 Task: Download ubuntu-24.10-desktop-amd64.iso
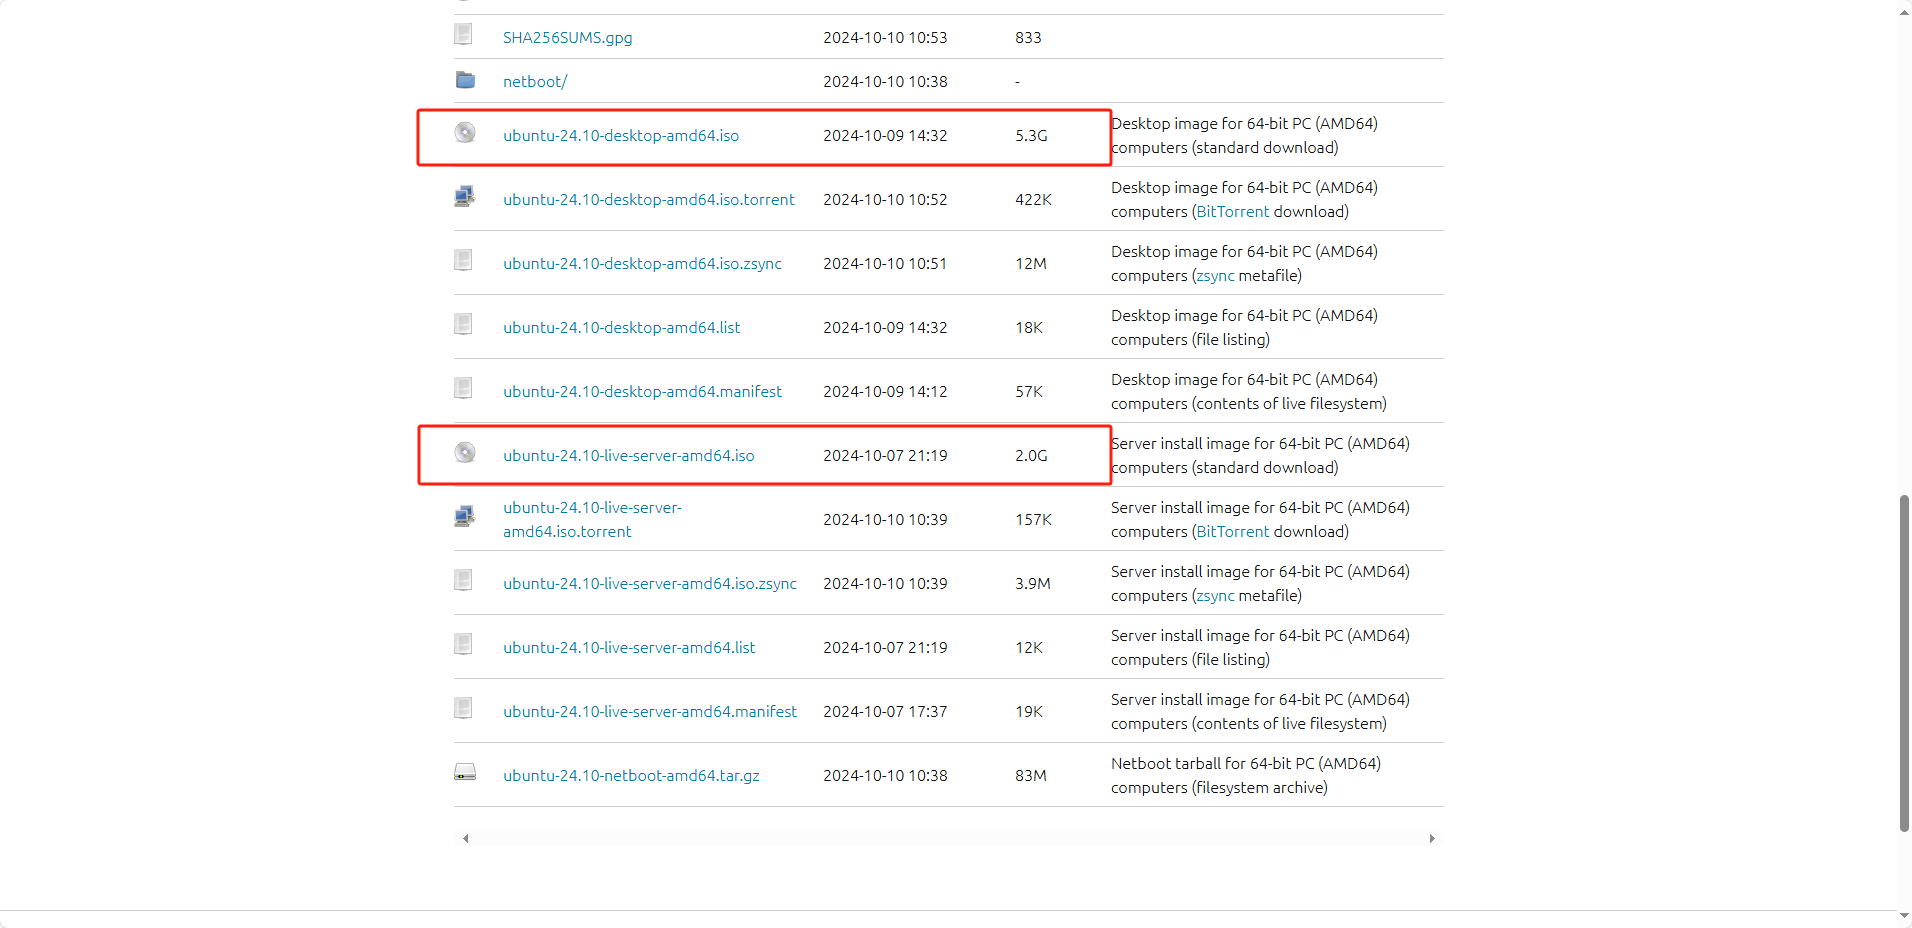tap(621, 136)
